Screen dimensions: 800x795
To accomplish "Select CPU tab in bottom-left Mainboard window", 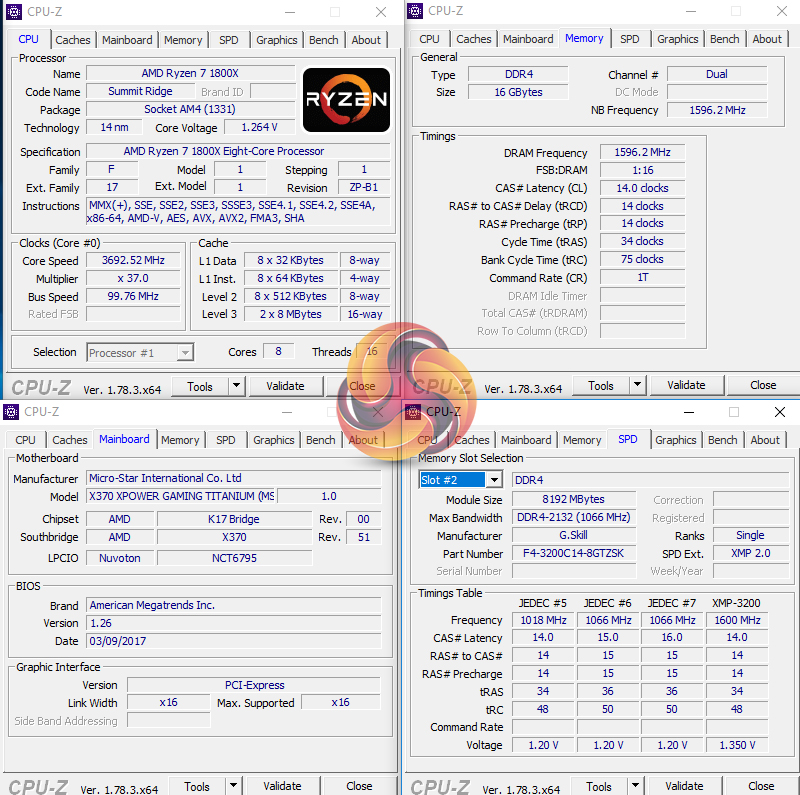I will [26, 440].
